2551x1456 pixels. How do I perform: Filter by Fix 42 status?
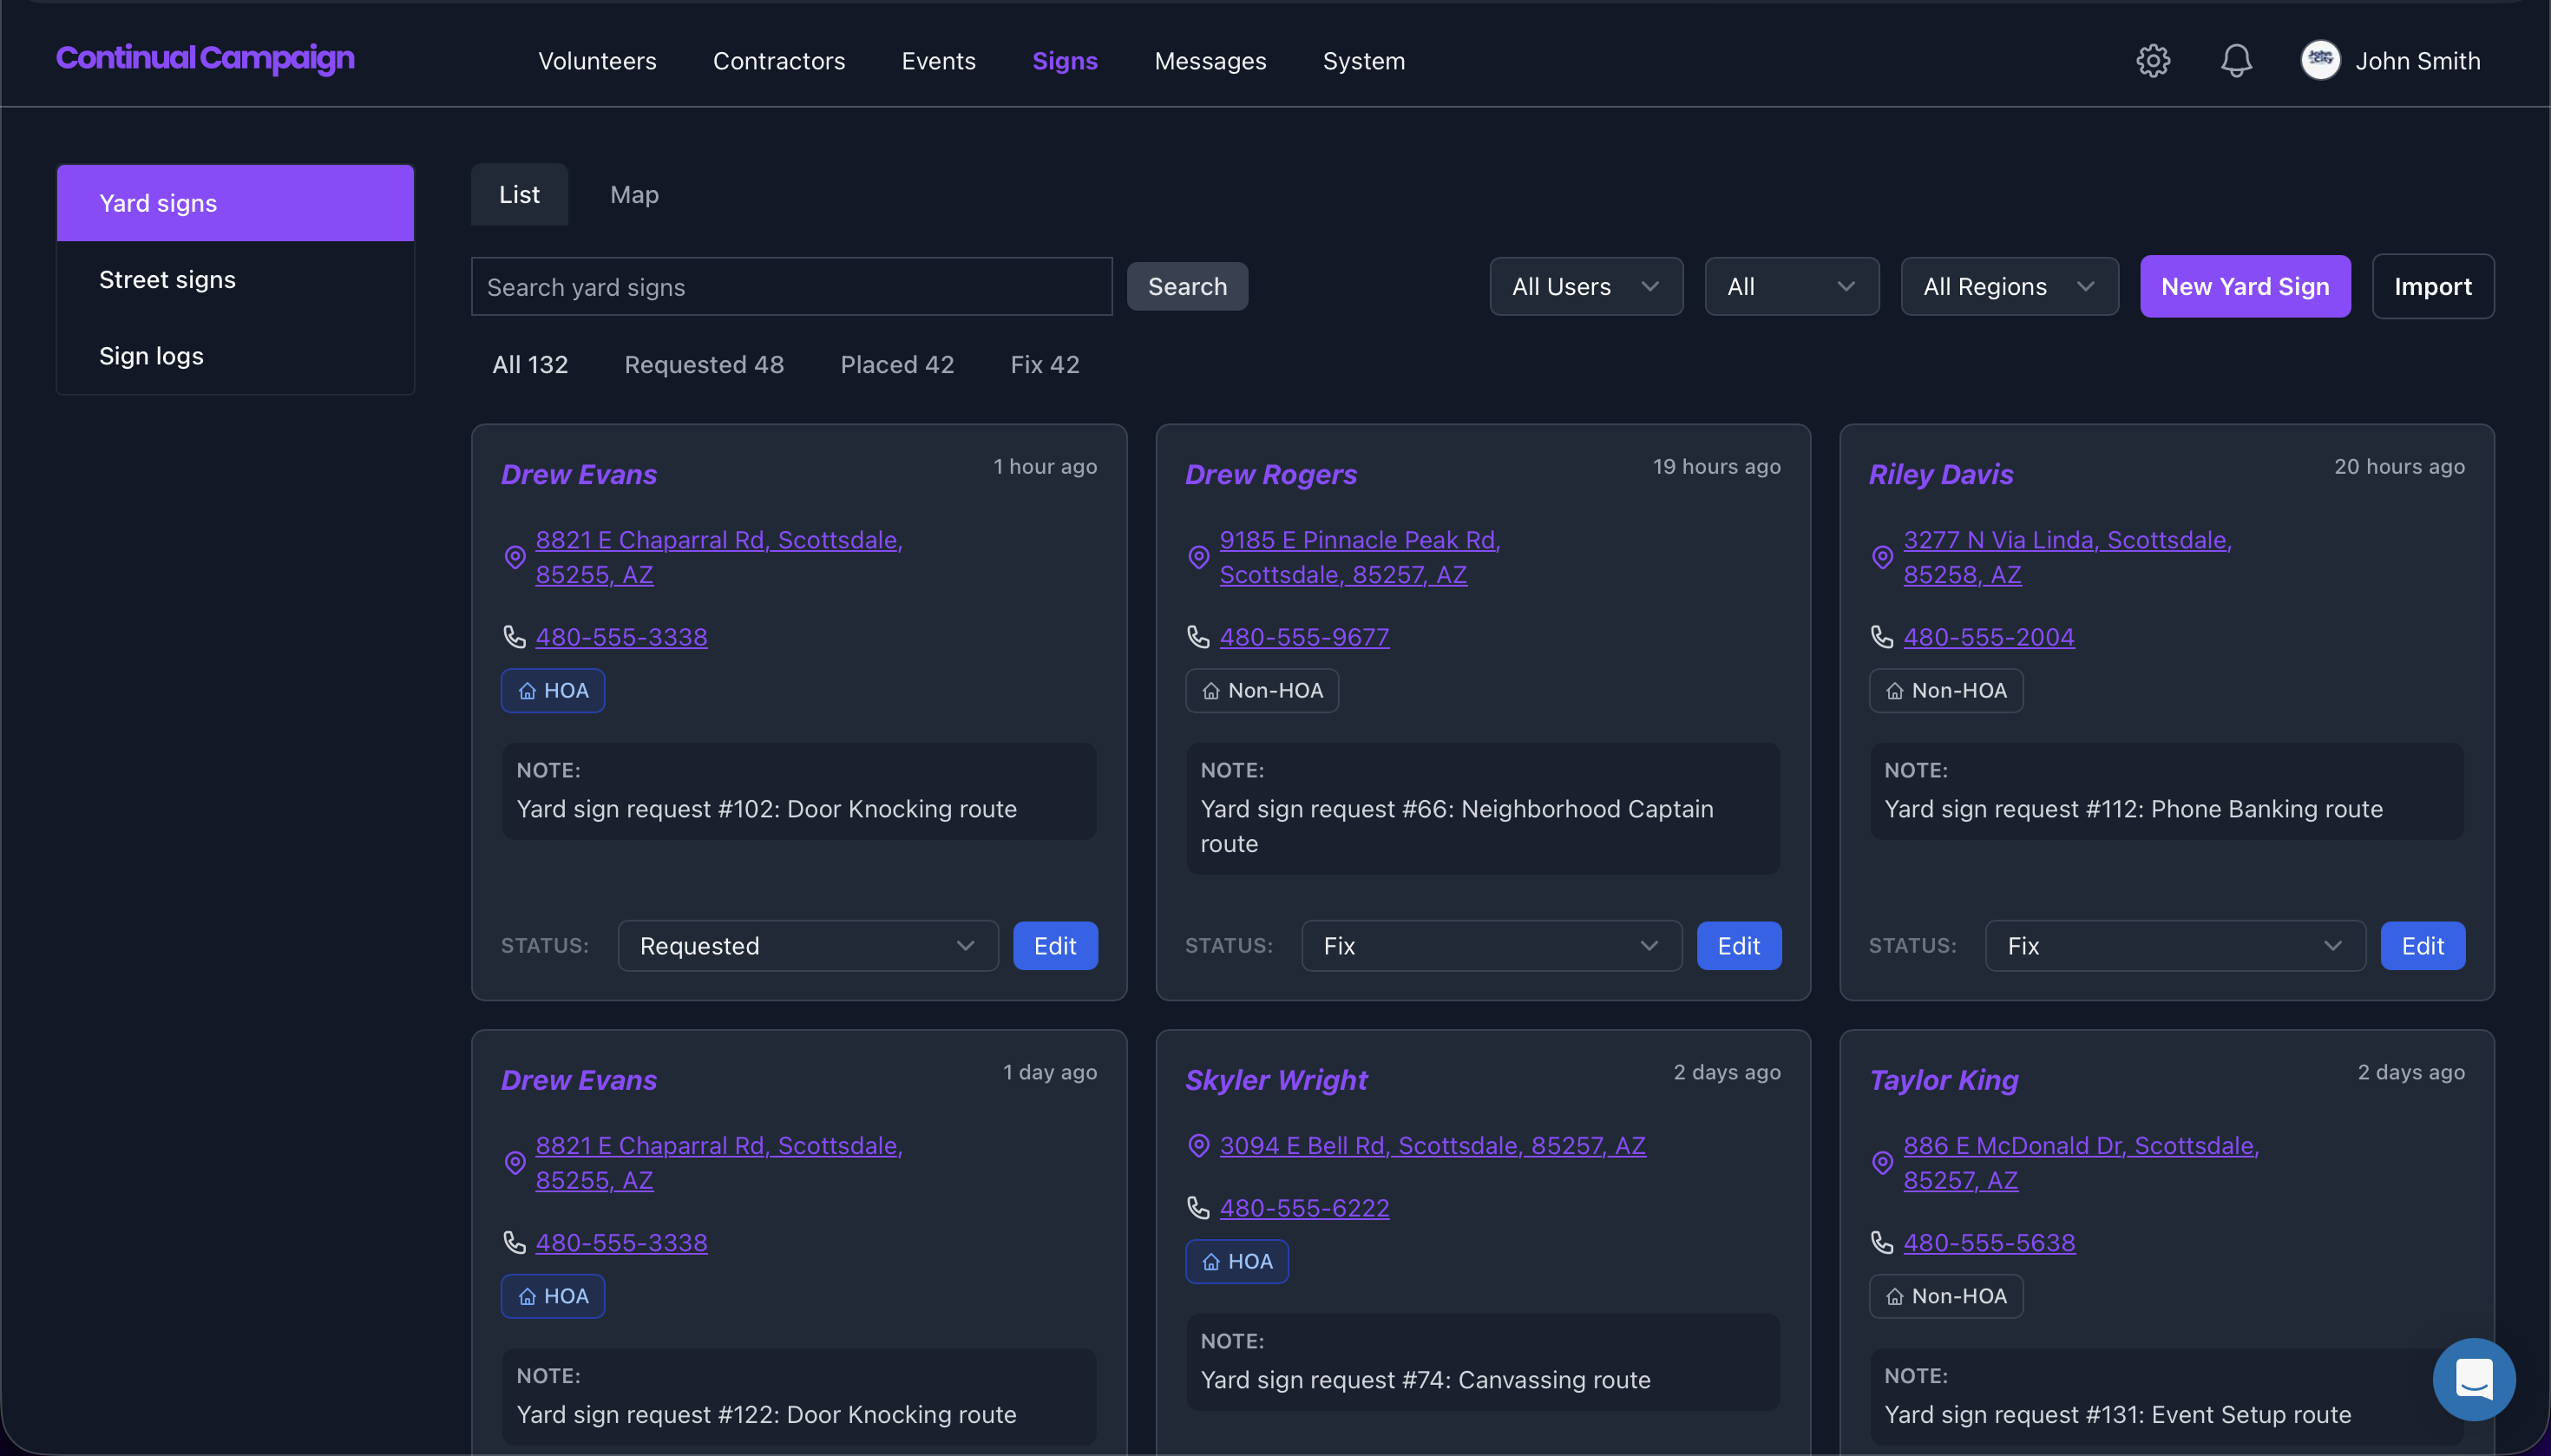point(1044,365)
